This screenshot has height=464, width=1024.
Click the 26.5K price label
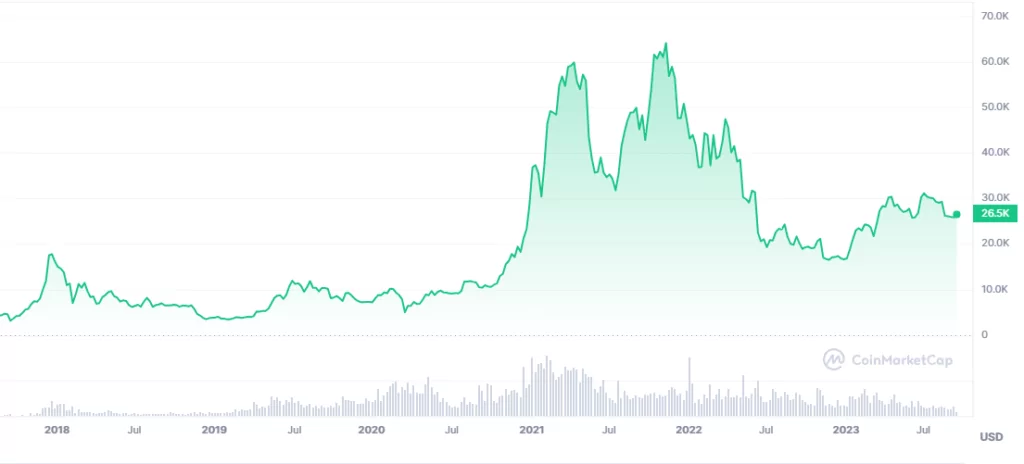(x=995, y=214)
